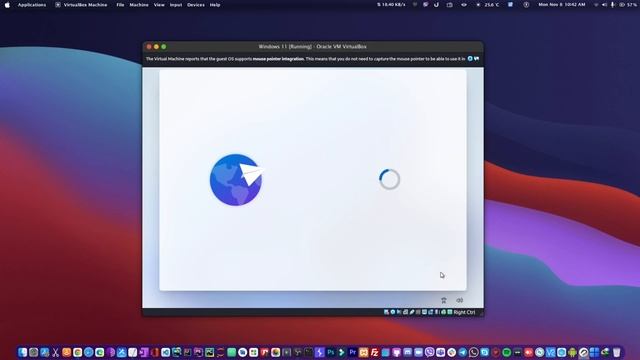Open optical drive indicator in VirtualBox status bar
The image size is (640, 360).
click(x=393, y=312)
